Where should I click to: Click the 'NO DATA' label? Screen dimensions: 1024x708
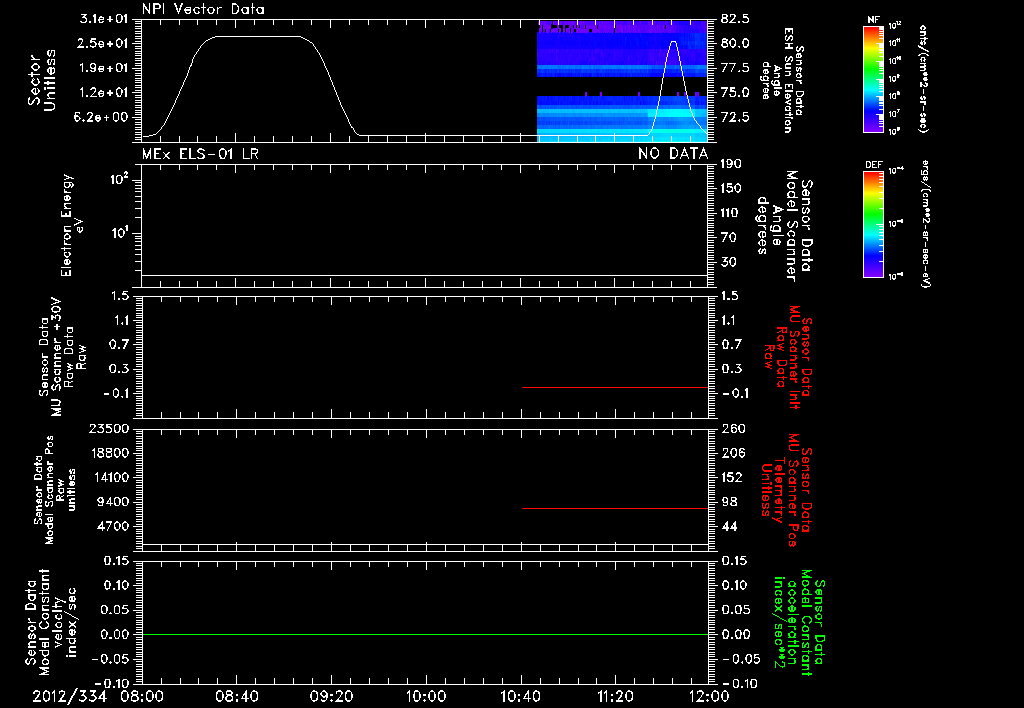pos(673,153)
